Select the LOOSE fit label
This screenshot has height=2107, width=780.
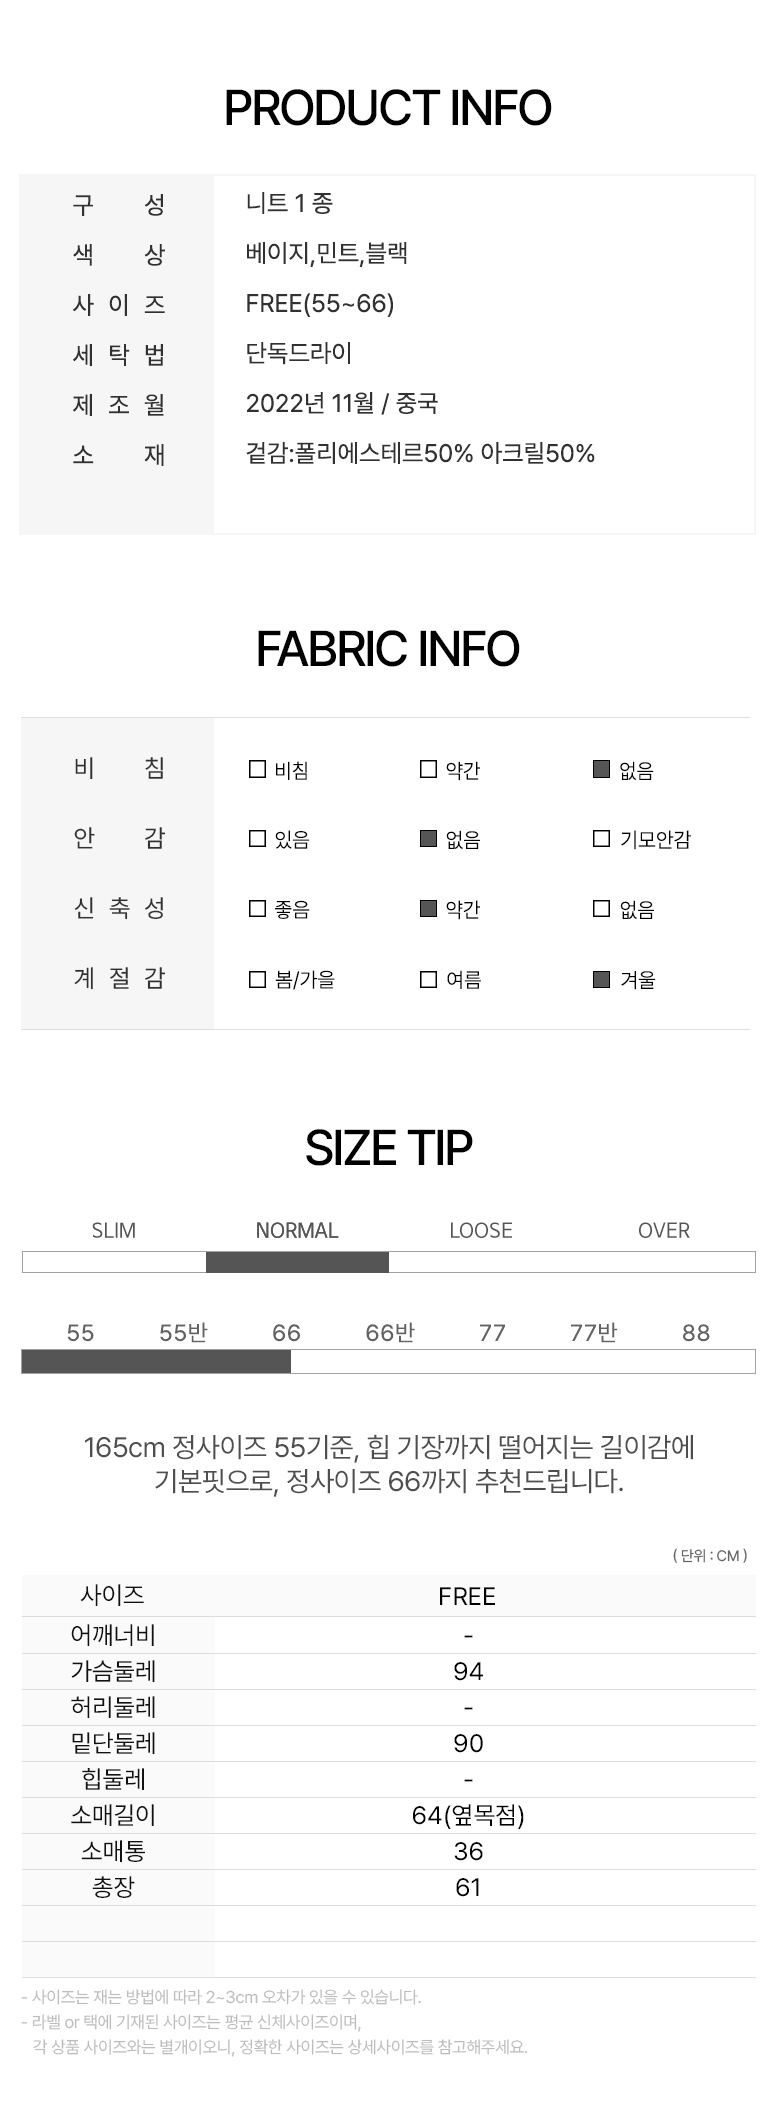click(x=480, y=1230)
